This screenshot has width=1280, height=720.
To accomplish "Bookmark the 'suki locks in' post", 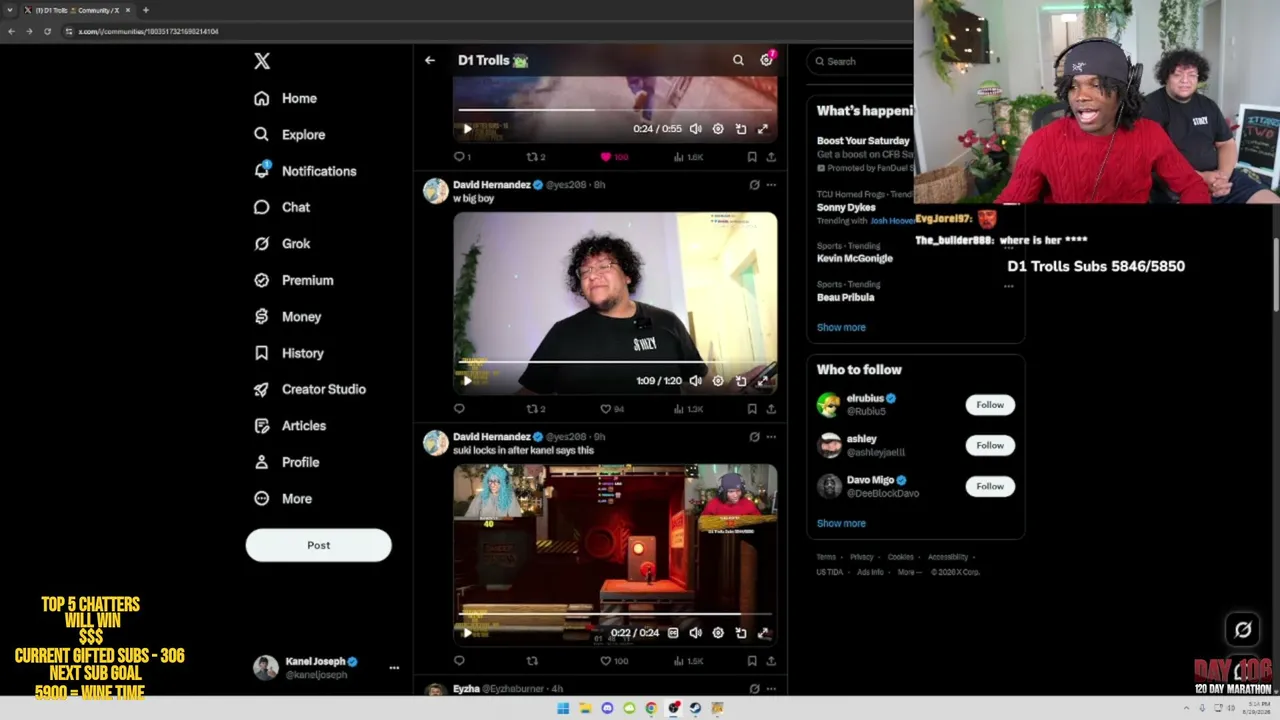I will [x=752, y=661].
